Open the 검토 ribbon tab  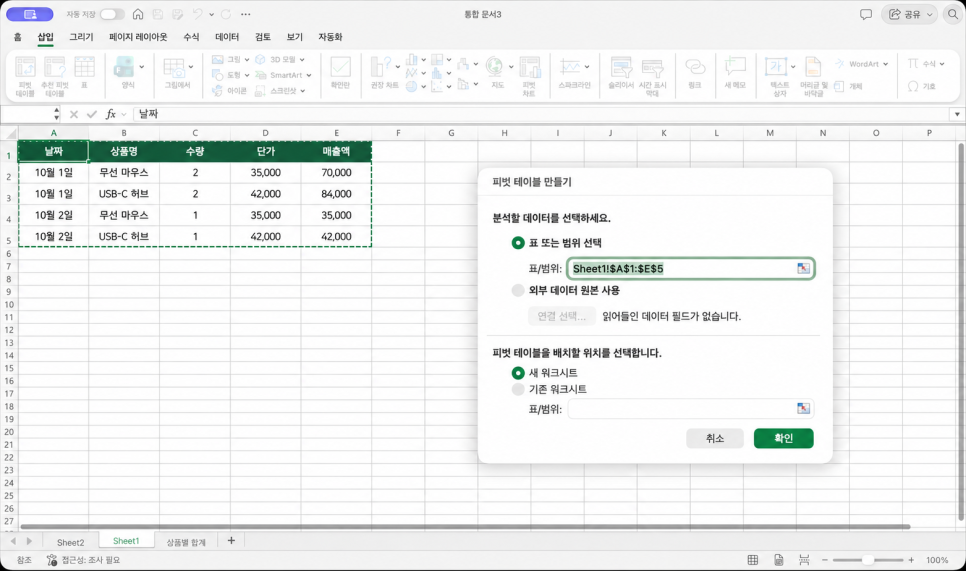(263, 37)
